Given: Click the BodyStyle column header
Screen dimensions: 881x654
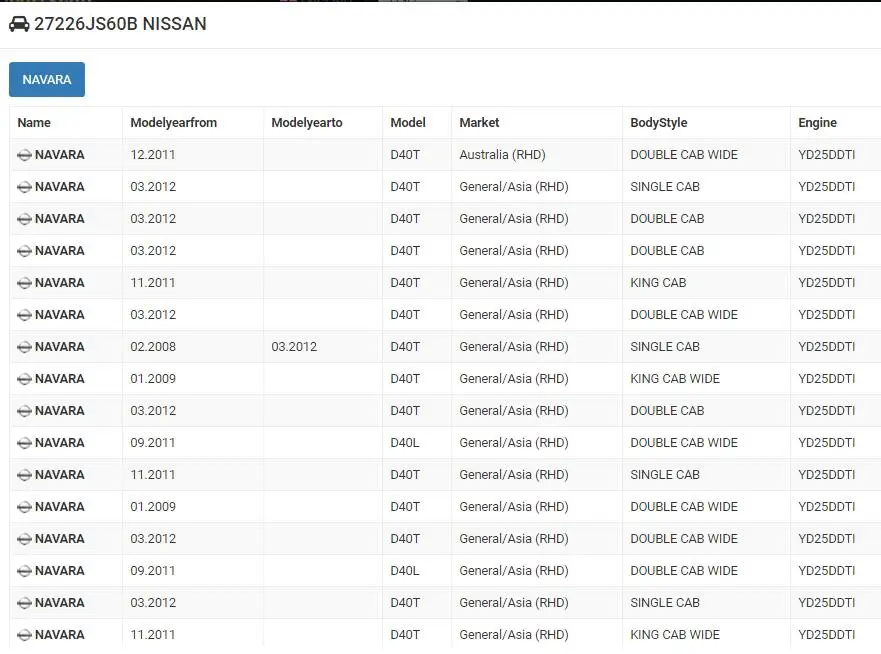Looking at the screenshot, I should [659, 122].
